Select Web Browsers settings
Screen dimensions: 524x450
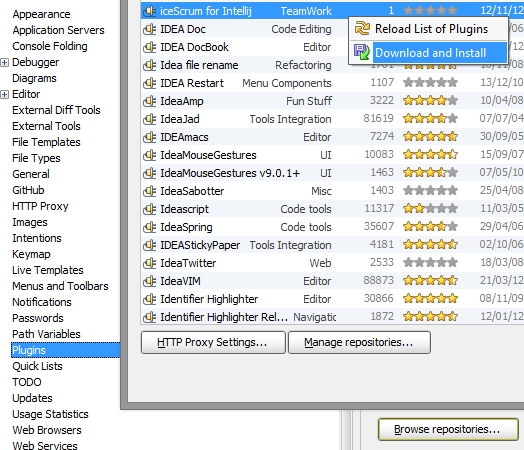click(47, 430)
